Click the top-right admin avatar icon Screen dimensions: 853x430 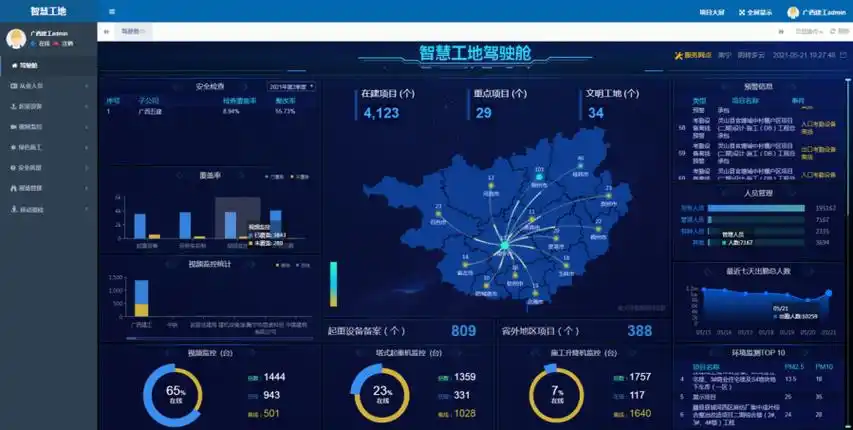click(x=793, y=13)
